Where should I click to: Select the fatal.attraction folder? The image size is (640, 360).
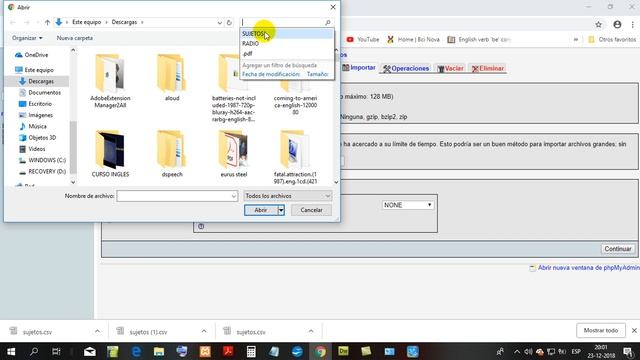tap(295, 157)
